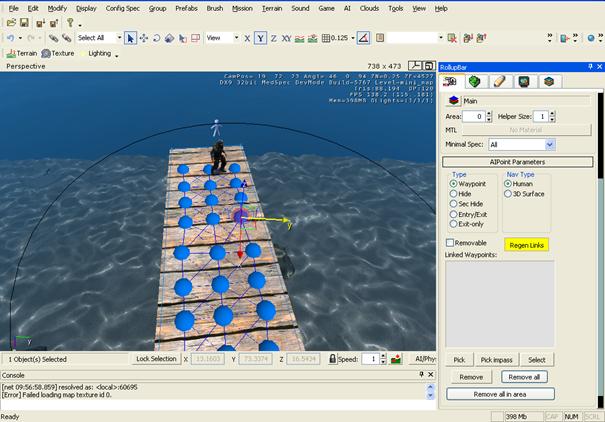Select the Entry/Exit type radio button
The image size is (605, 422).
453,214
